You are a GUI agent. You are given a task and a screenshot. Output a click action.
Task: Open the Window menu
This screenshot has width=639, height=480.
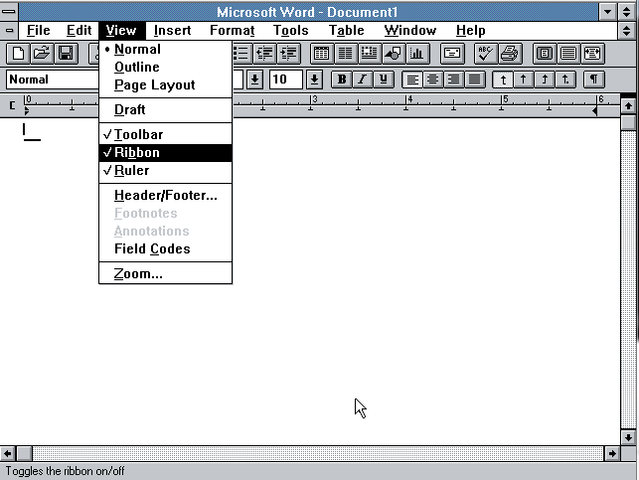pyautogui.click(x=410, y=31)
